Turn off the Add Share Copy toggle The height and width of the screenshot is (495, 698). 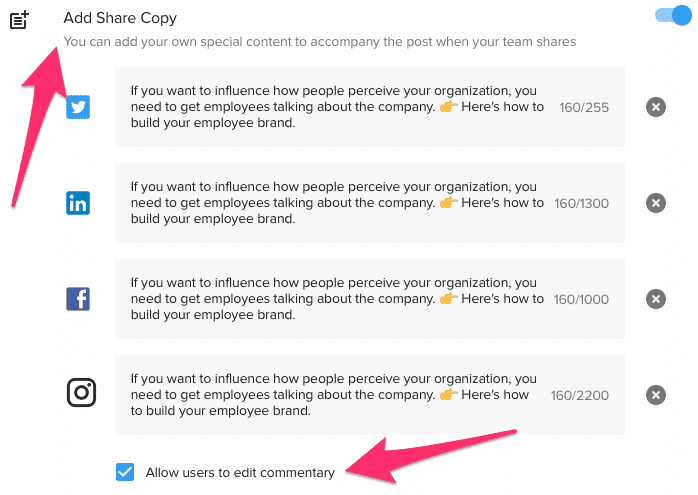point(672,15)
